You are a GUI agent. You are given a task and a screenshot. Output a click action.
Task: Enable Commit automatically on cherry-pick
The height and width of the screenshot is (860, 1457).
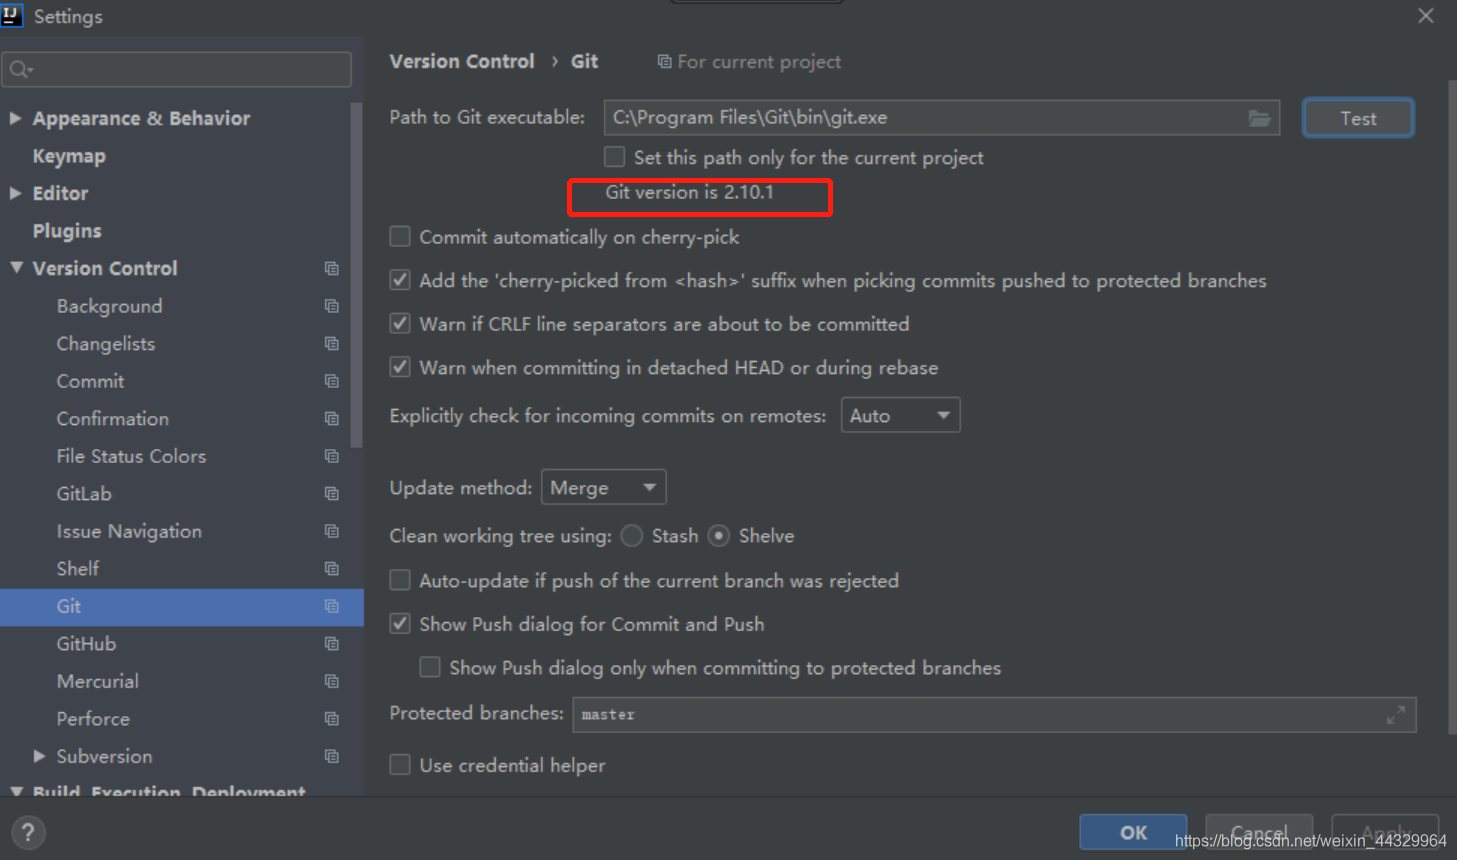(400, 237)
